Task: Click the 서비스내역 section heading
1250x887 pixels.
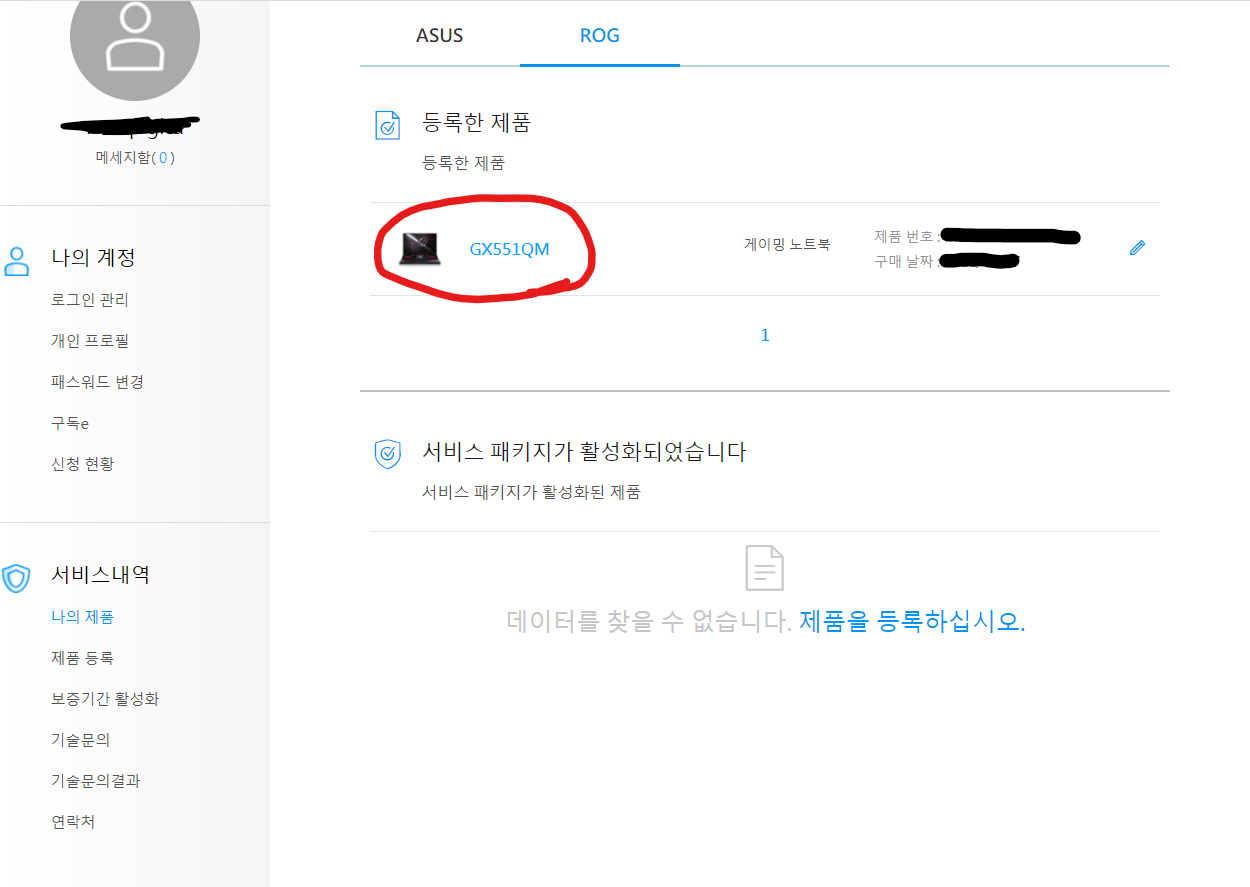Action: (100, 575)
